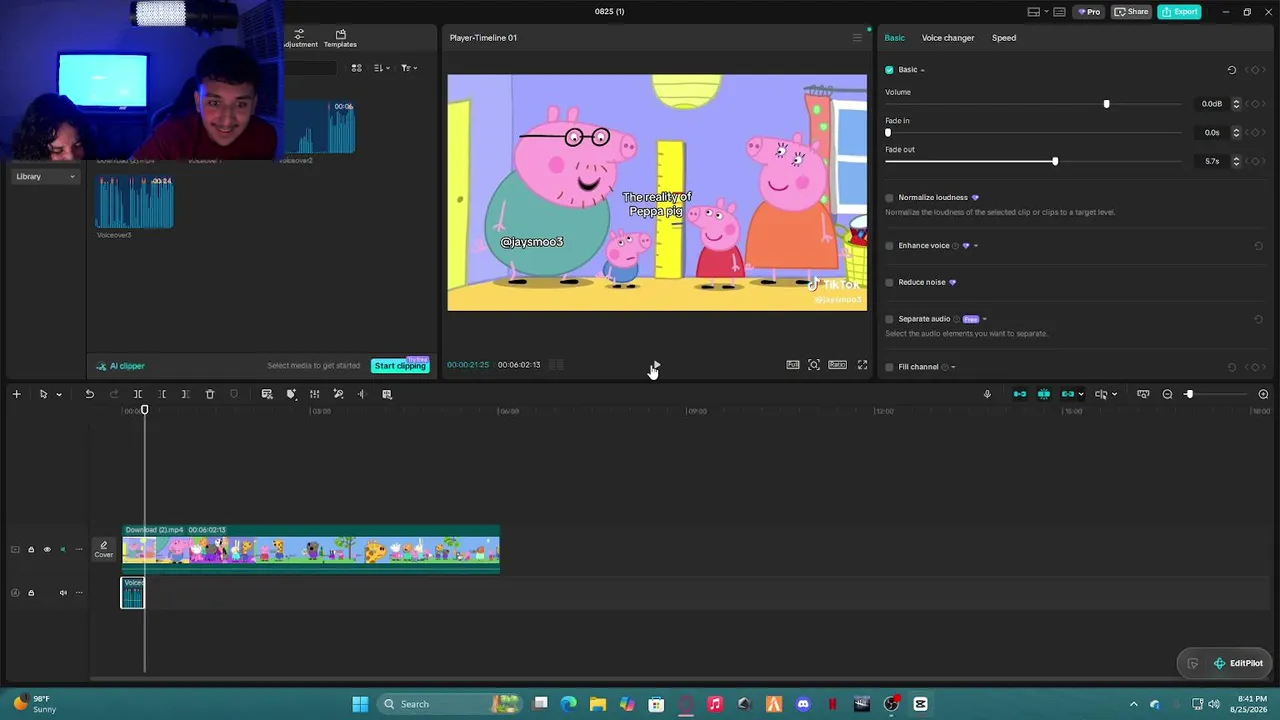1280x720 pixels.
Task: Switch to the Speed tab
Action: 1004,38
